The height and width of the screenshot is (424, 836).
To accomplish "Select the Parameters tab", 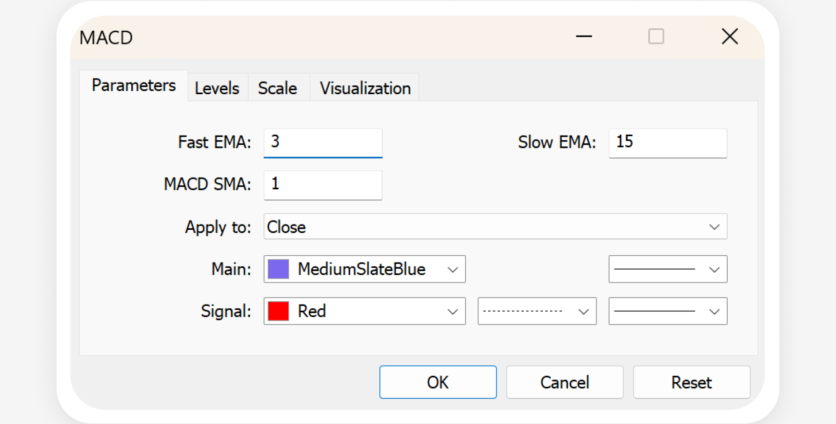I will pyautogui.click(x=133, y=86).
